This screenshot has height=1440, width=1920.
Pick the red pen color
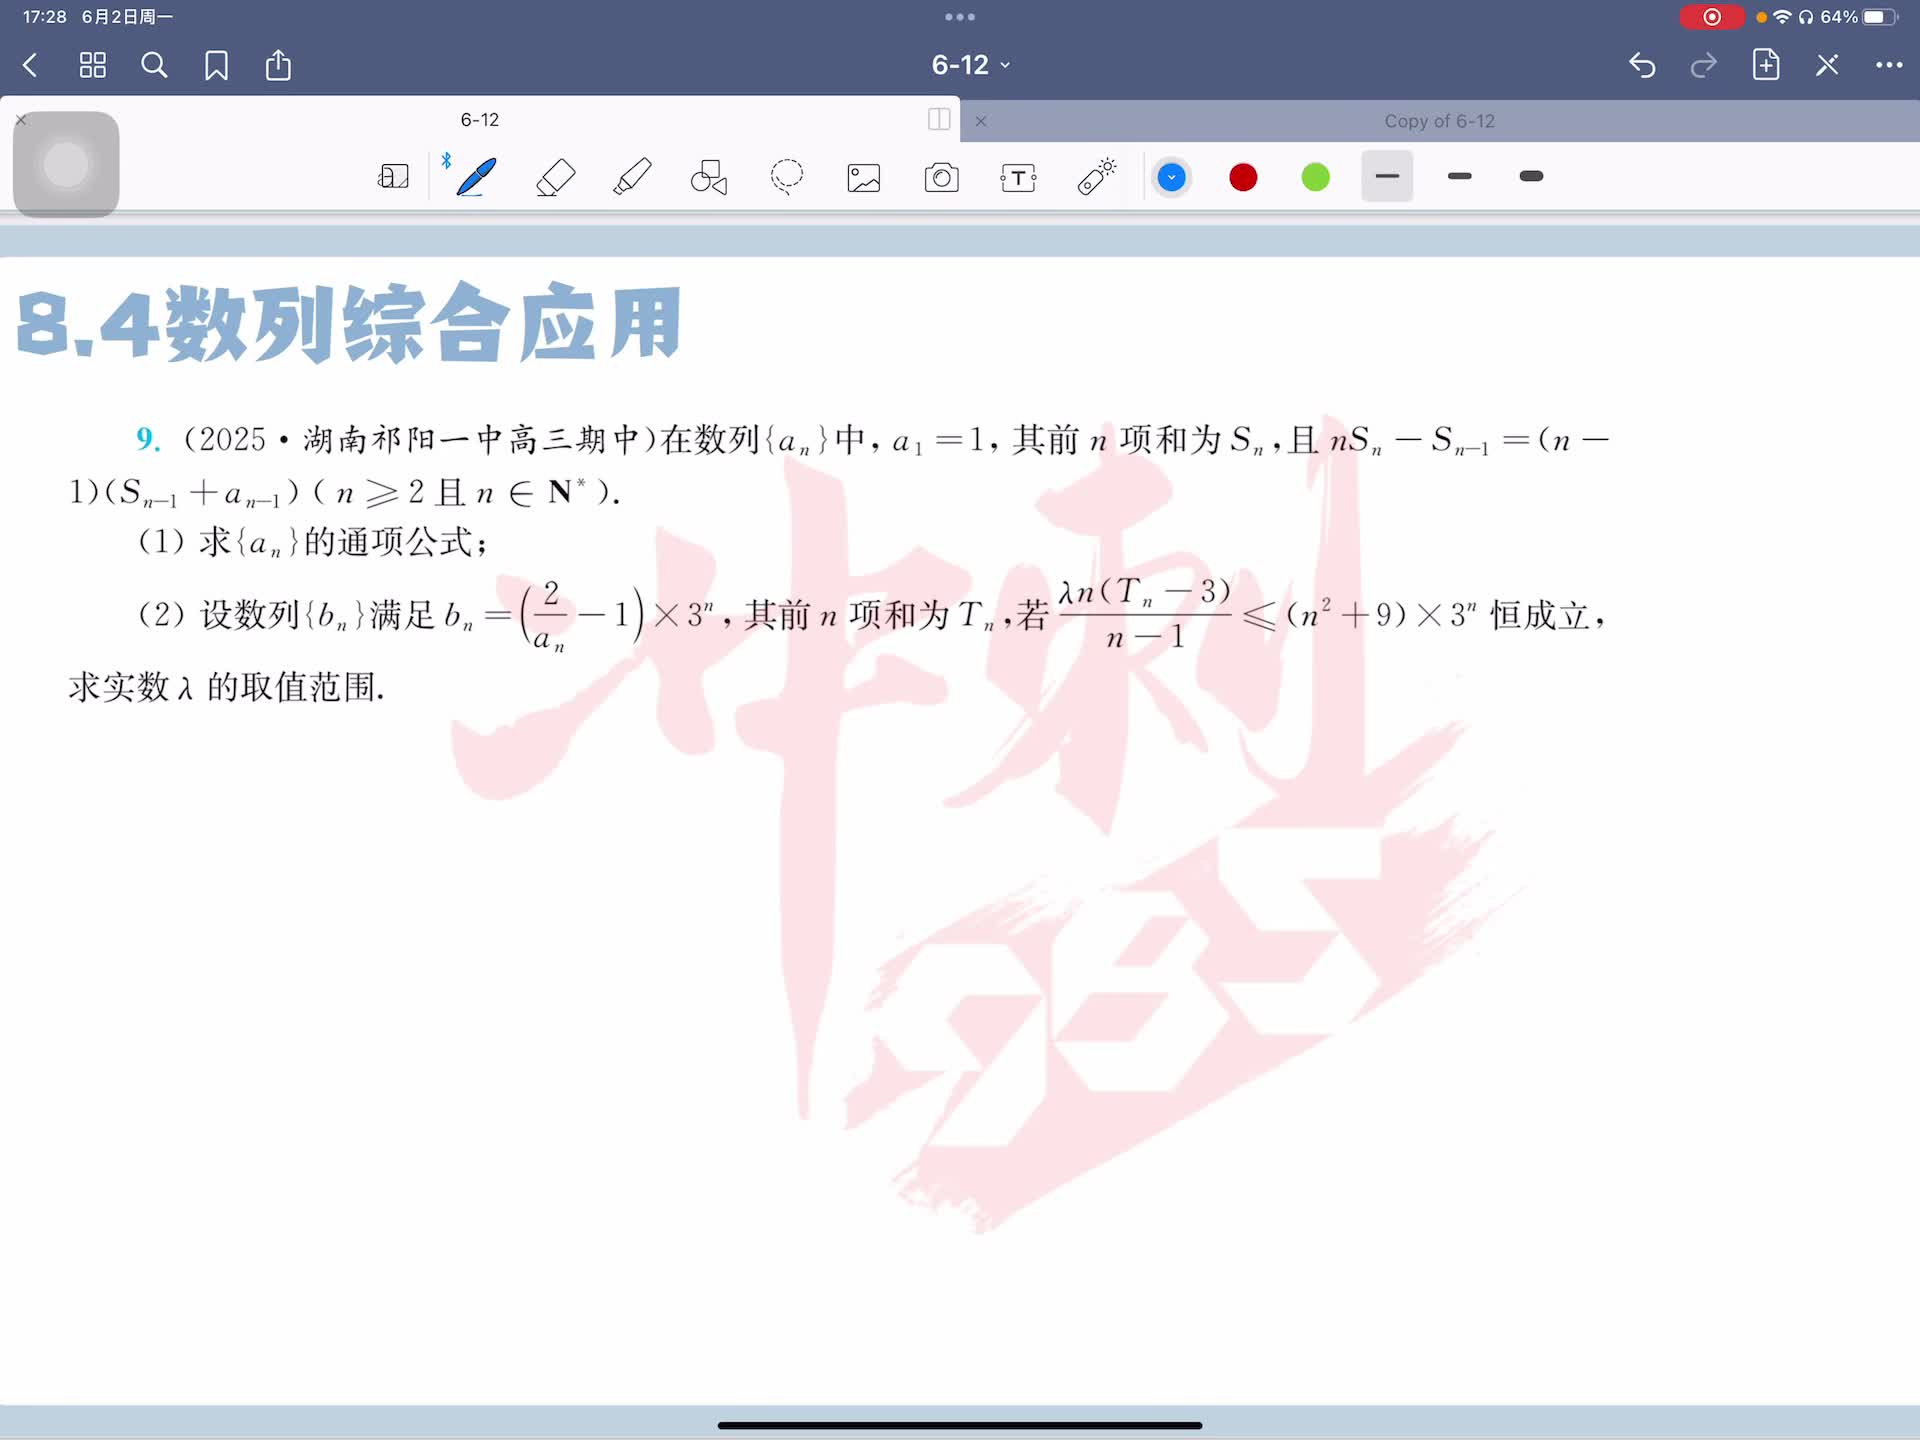tap(1243, 178)
